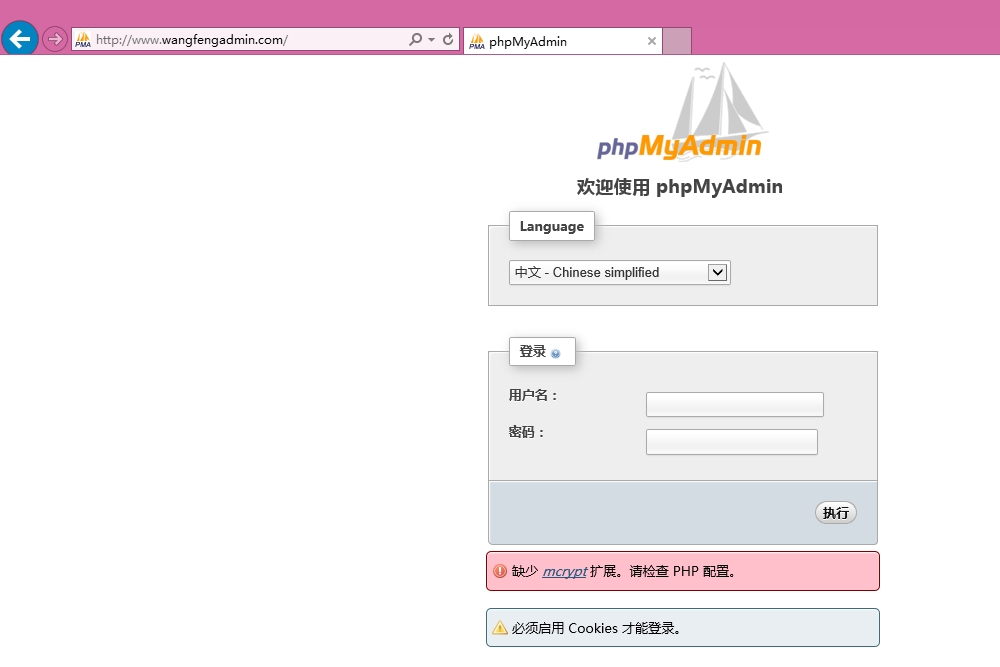Close the phpMyAdmin tab

(652, 41)
